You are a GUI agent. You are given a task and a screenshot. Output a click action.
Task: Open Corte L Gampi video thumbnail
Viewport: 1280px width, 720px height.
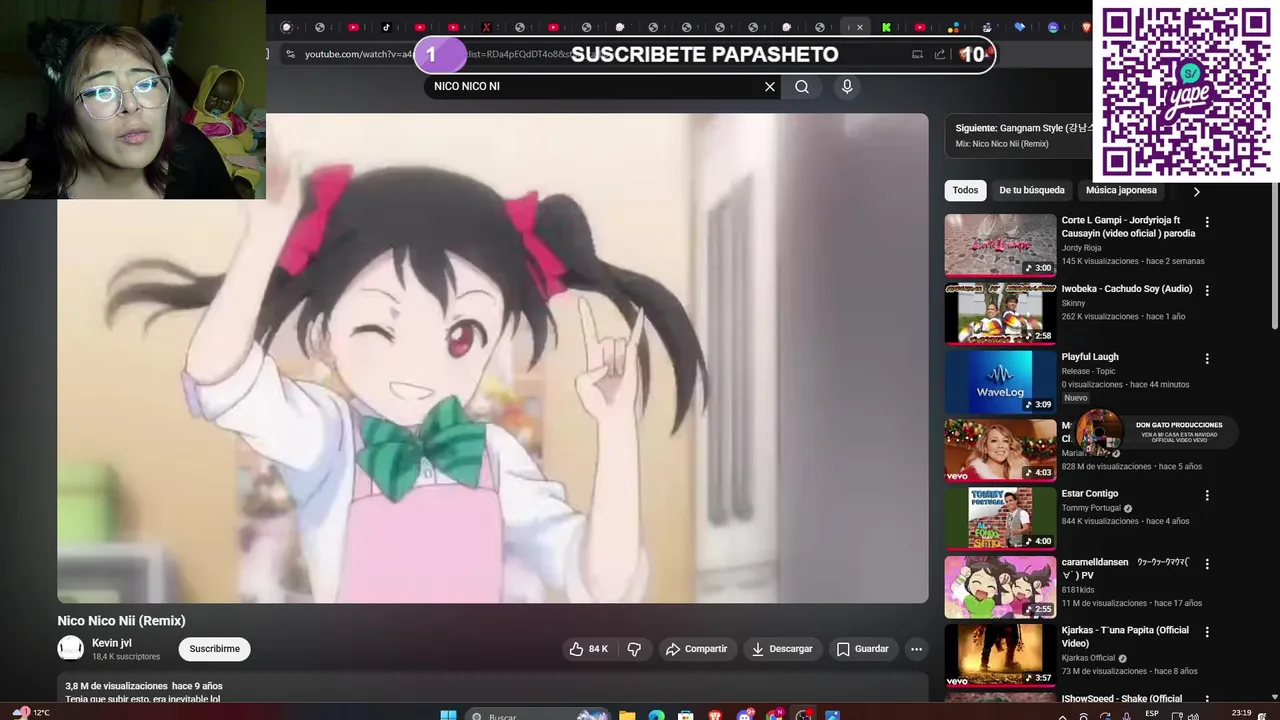(x=1000, y=245)
